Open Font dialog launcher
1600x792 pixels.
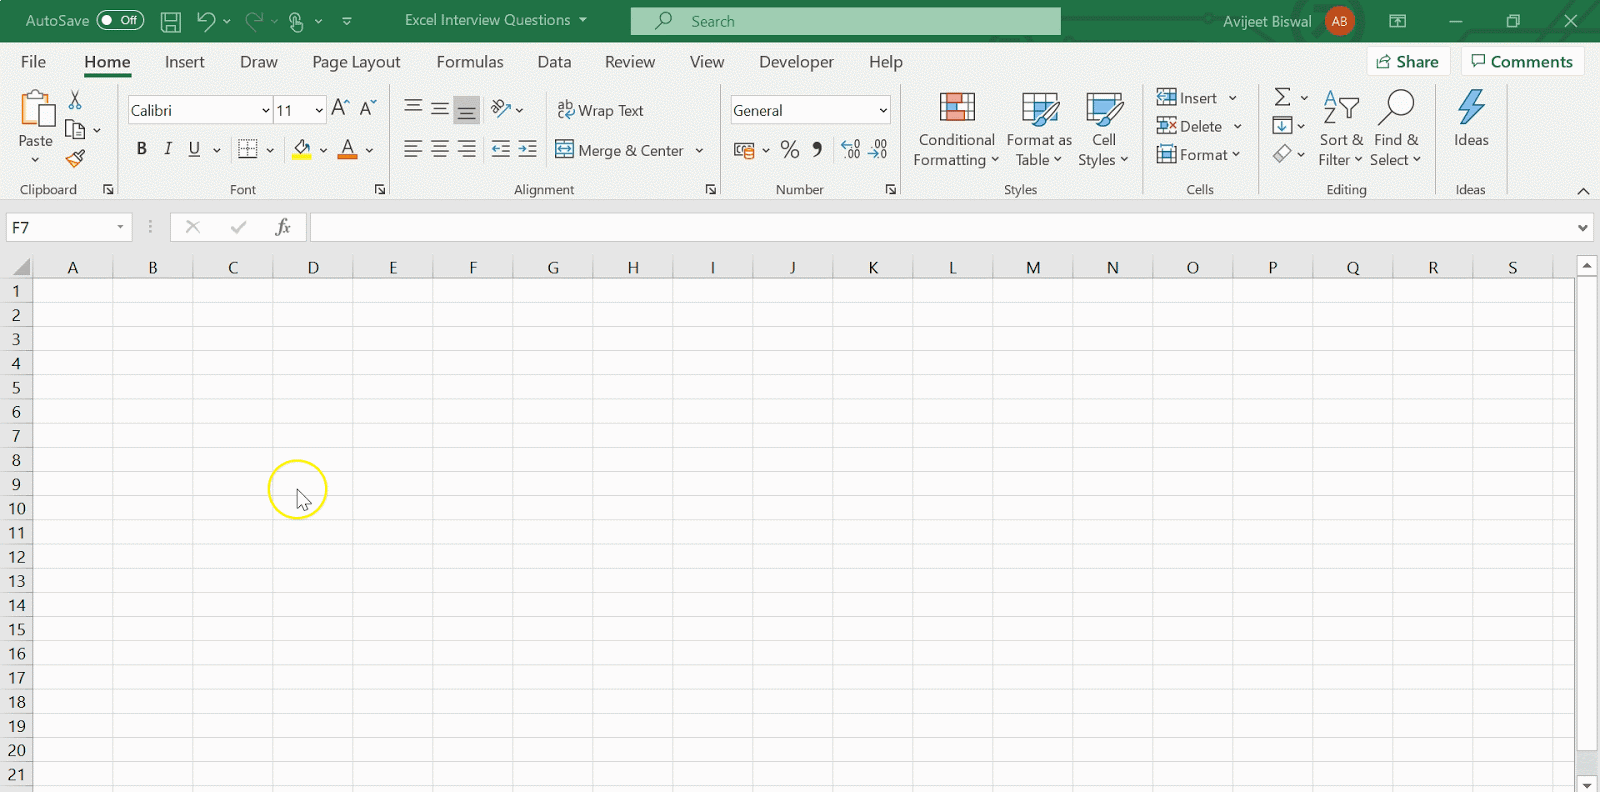tap(380, 189)
